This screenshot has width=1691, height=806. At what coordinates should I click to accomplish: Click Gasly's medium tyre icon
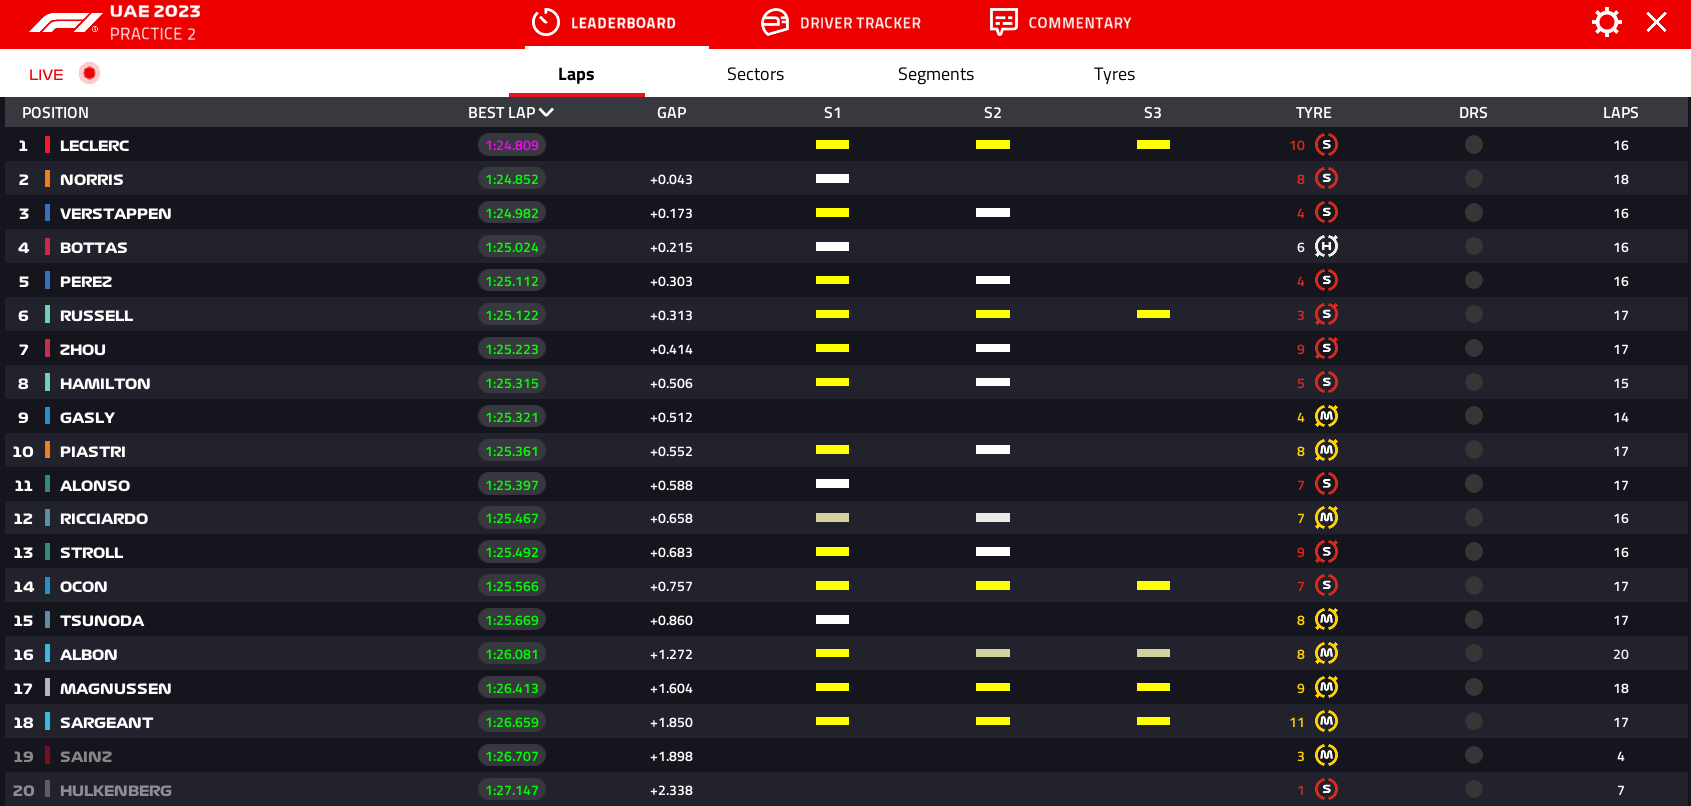(1326, 417)
